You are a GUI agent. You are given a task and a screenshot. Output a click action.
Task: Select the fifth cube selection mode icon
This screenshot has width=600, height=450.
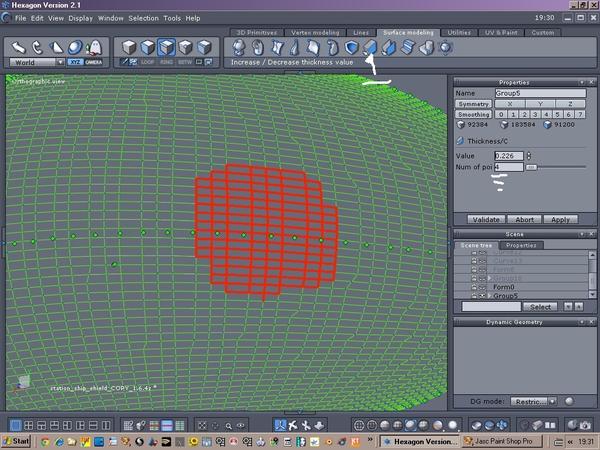pyautogui.click(x=204, y=47)
